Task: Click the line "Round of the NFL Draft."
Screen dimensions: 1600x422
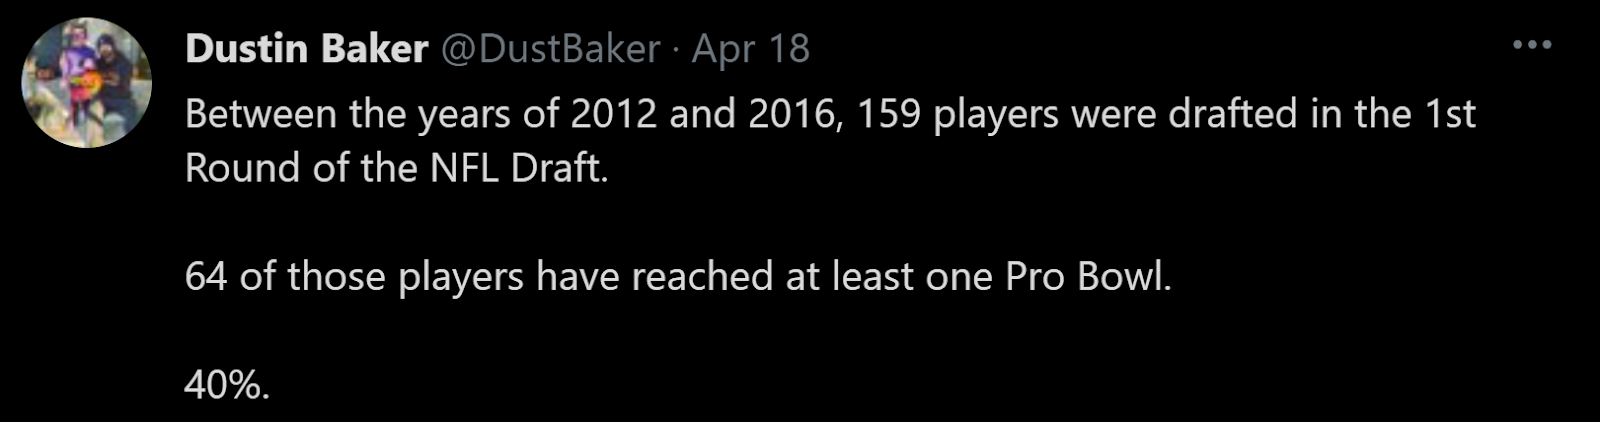Action: (397, 168)
